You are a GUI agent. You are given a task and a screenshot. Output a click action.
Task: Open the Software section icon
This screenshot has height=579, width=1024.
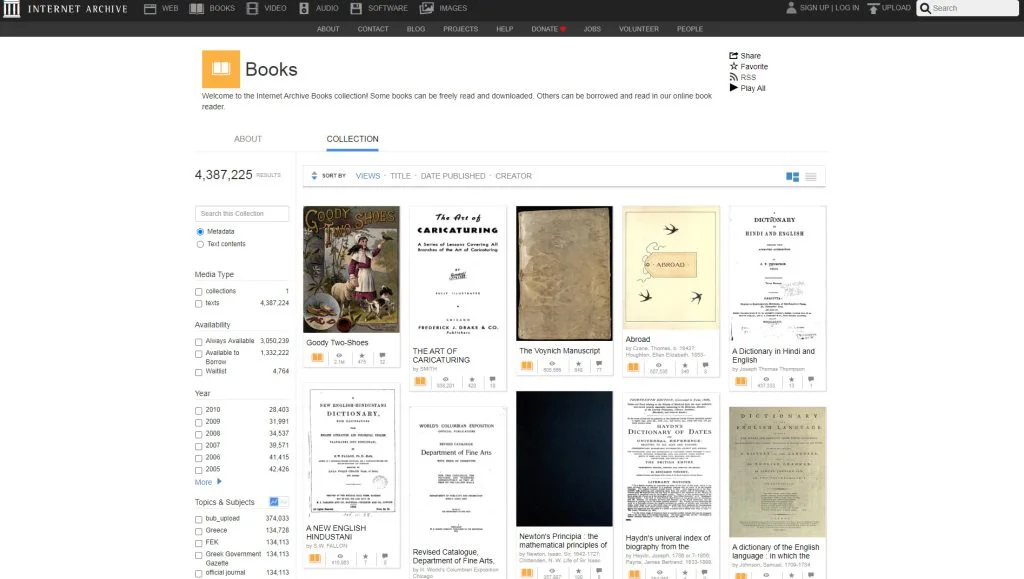(x=356, y=8)
